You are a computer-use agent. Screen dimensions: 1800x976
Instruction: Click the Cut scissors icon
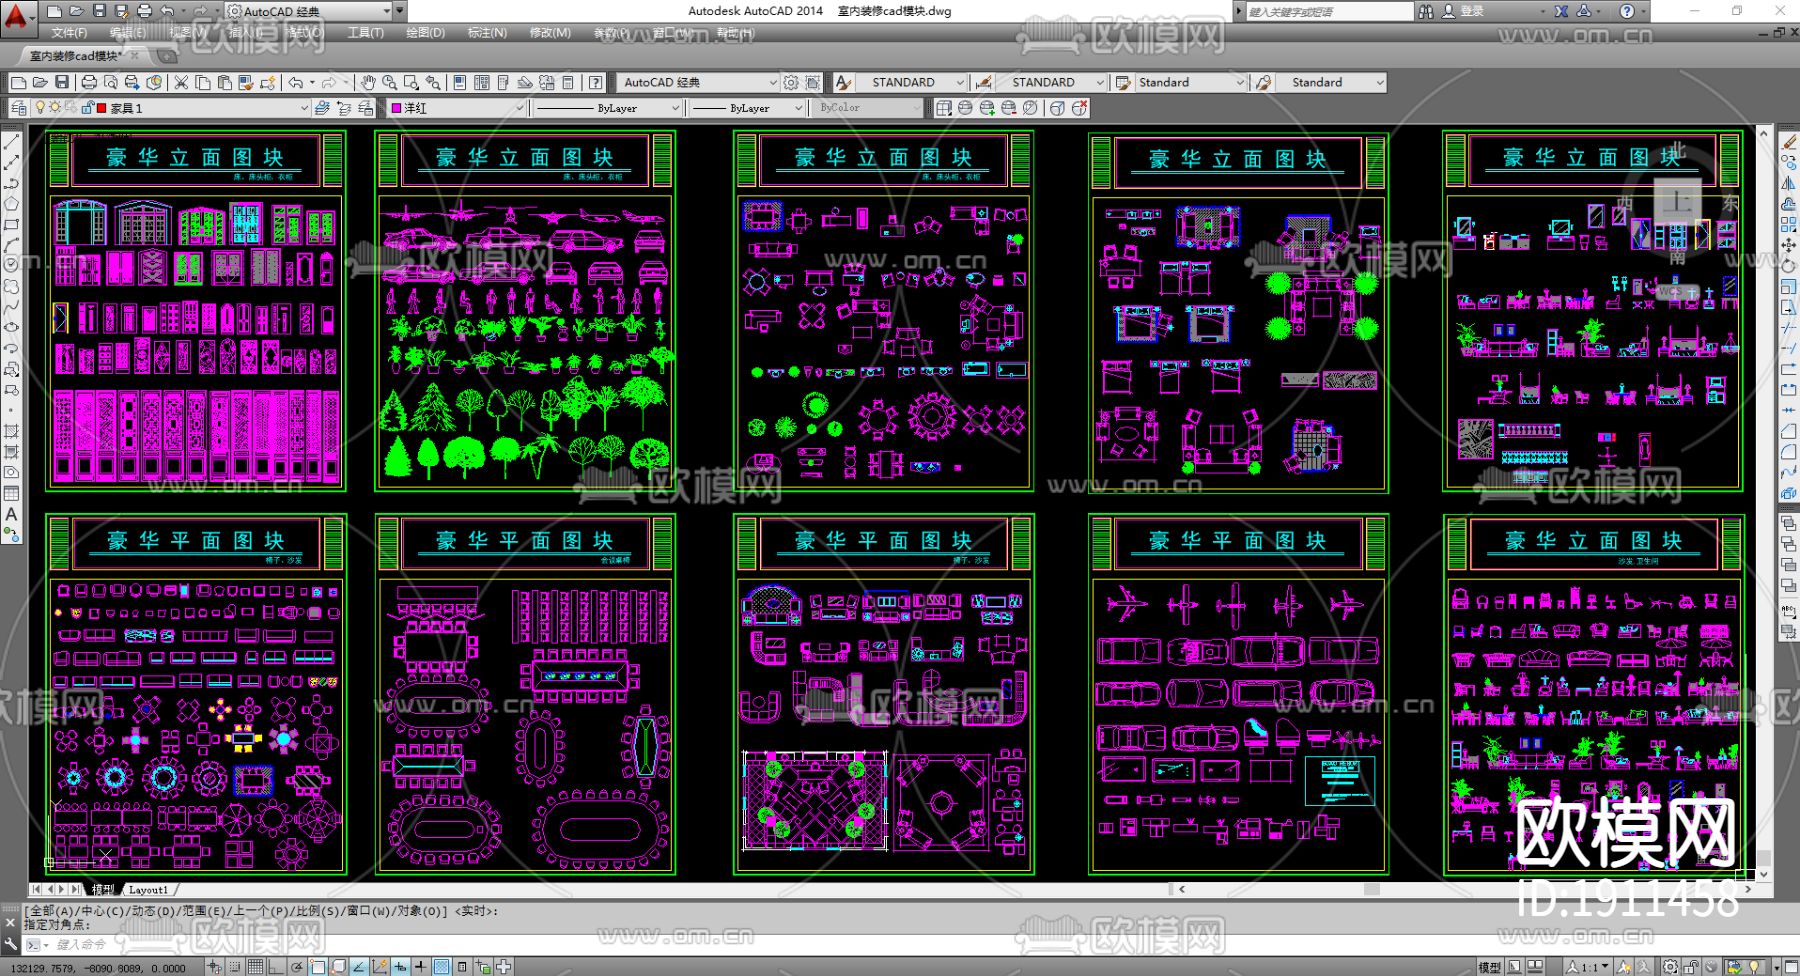point(181,83)
